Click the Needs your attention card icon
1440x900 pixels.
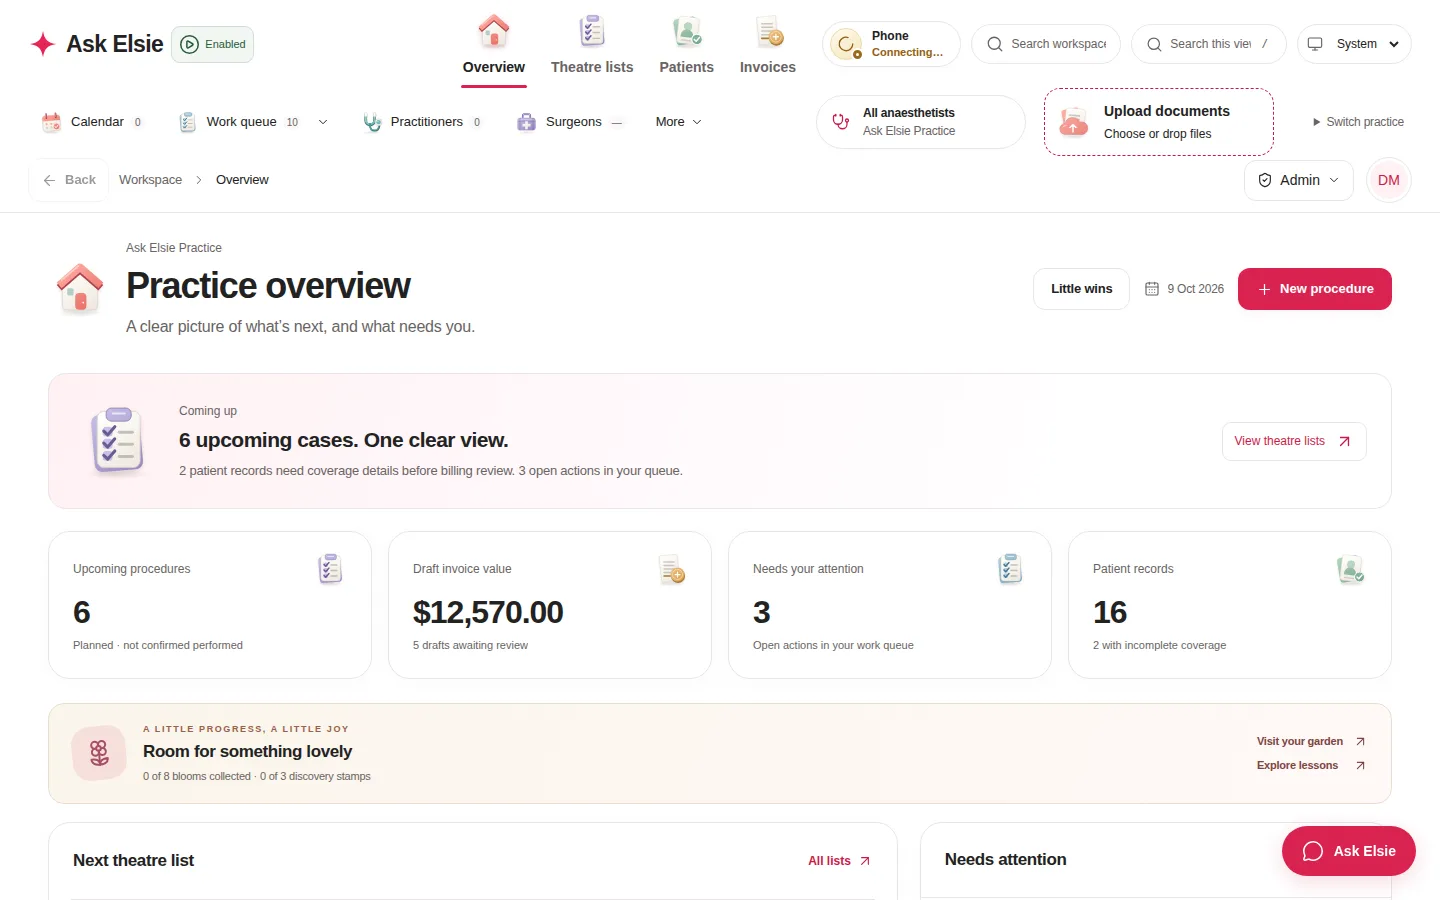(1010, 569)
